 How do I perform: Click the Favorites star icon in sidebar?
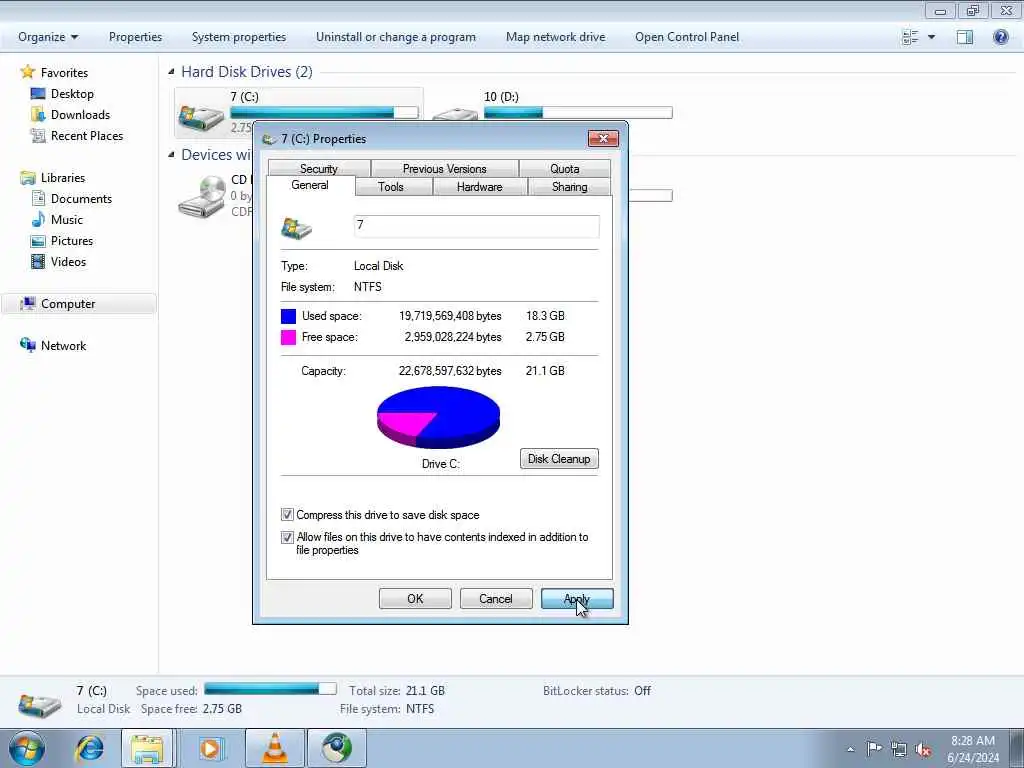point(27,72)
